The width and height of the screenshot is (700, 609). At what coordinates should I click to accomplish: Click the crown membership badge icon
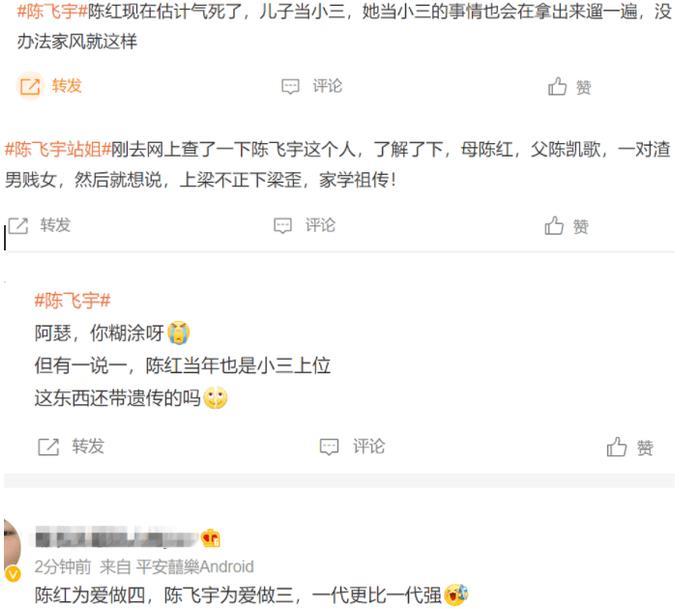(x=210, y=538)
